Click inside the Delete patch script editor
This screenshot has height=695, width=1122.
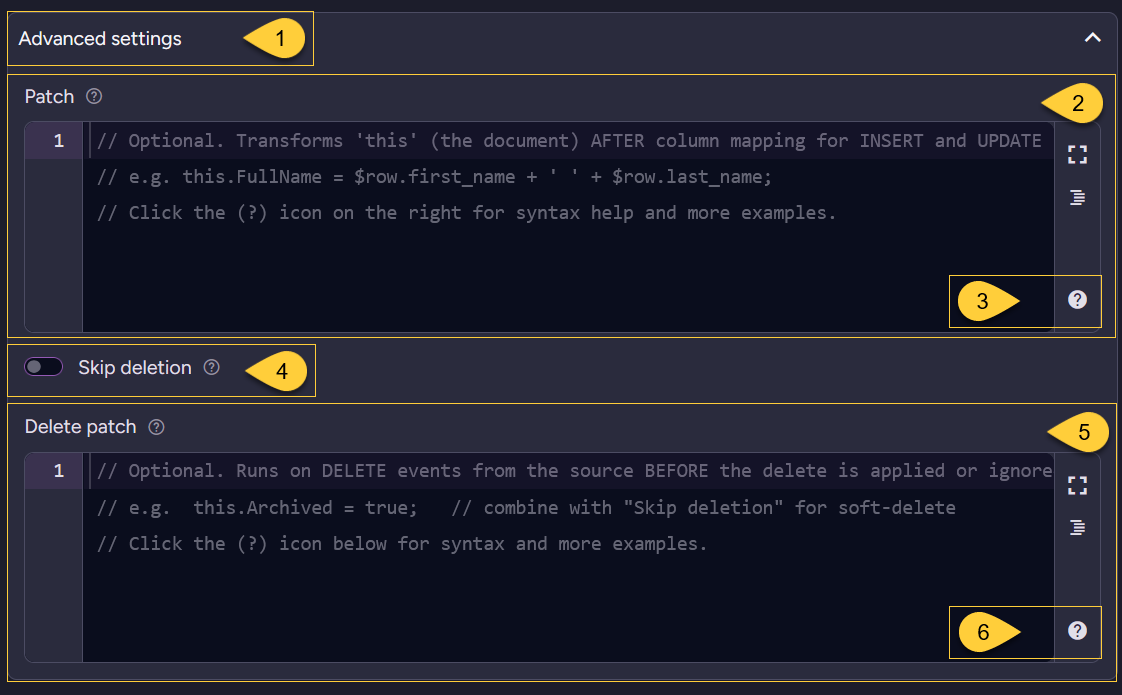568,558
